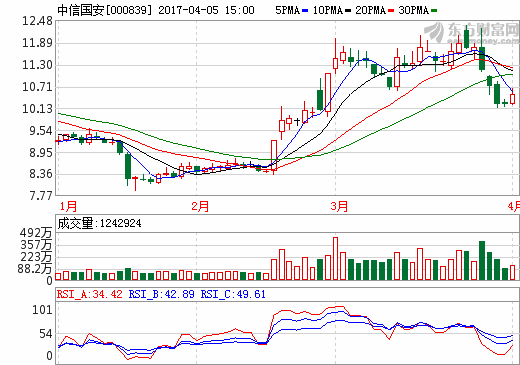Click the stock title 中信国安[000839]
The image size is (520, 365).
point(104,10)
